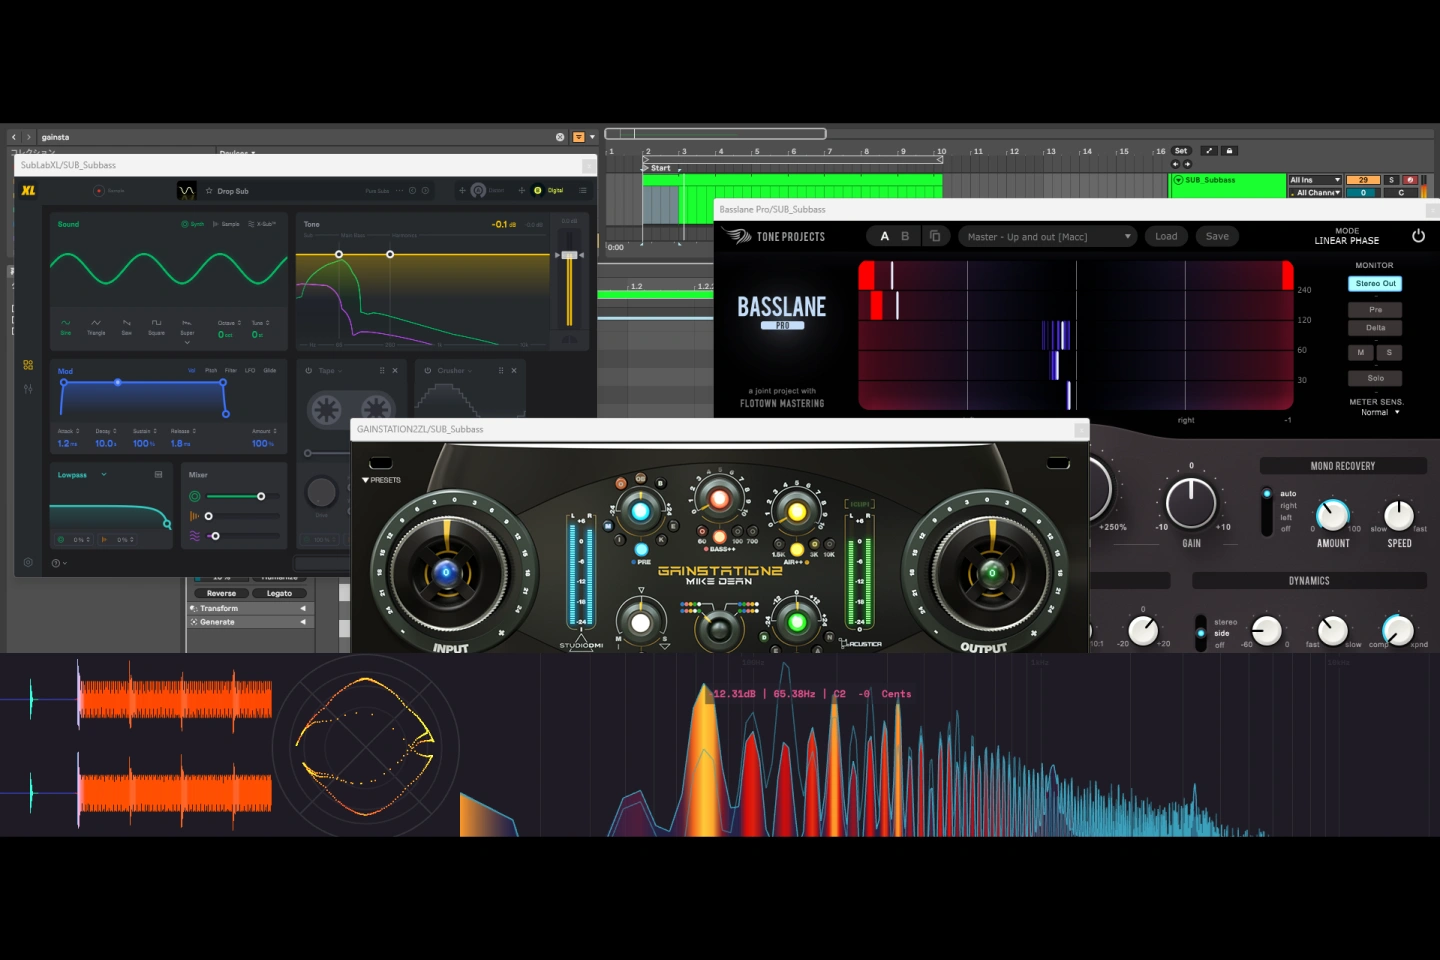Open the Tape effect type dropdown

click(x=331, y=371)
